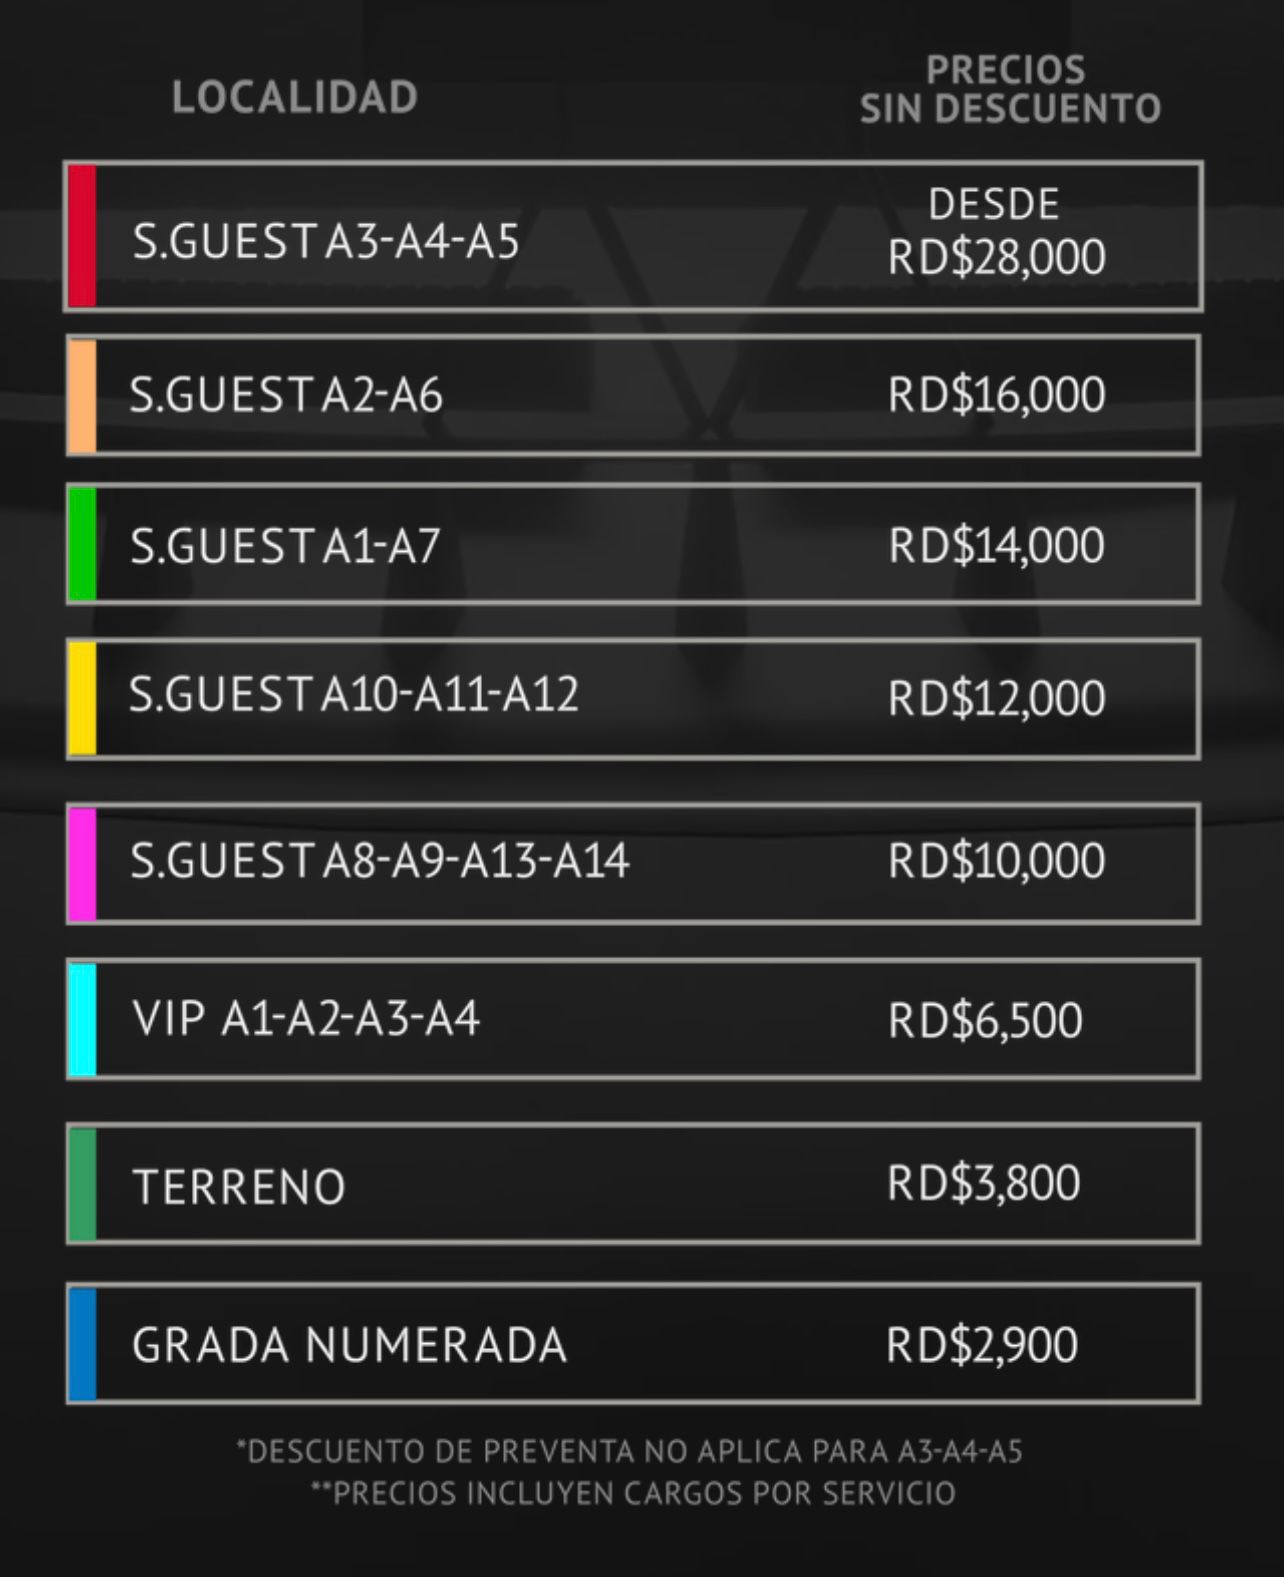Click the cyan color bar for VIP A1-A2-A3-A4
The image size is (1284, 1577).
[82, 1019]
